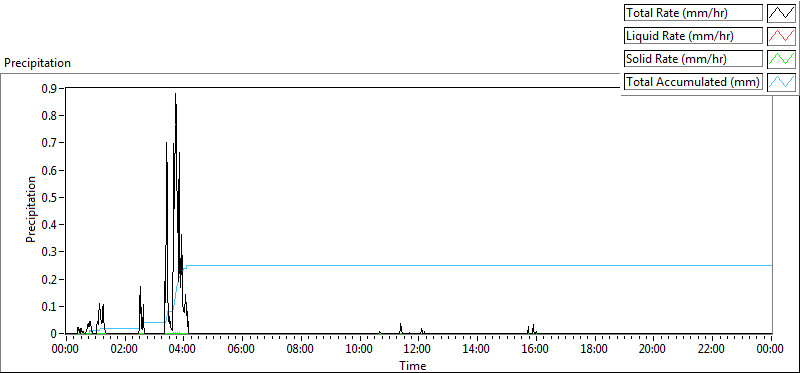Click the tallest rainfall peak near 0.88
The height and width of the screenshot is (373, 800).
pyautogui.click(x=176, y=95)
